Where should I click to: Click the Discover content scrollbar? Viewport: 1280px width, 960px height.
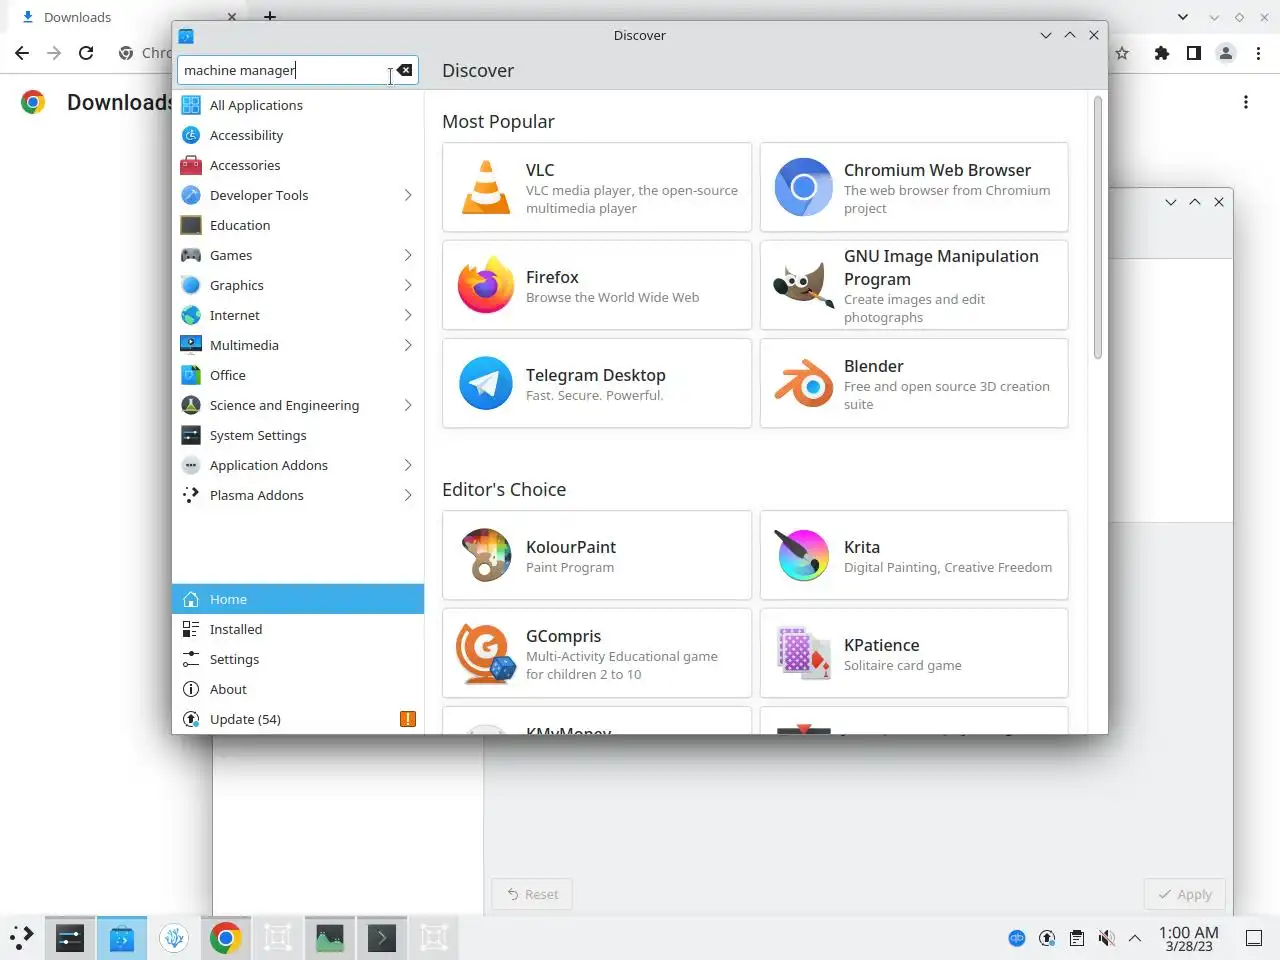tap(1098, 228)
